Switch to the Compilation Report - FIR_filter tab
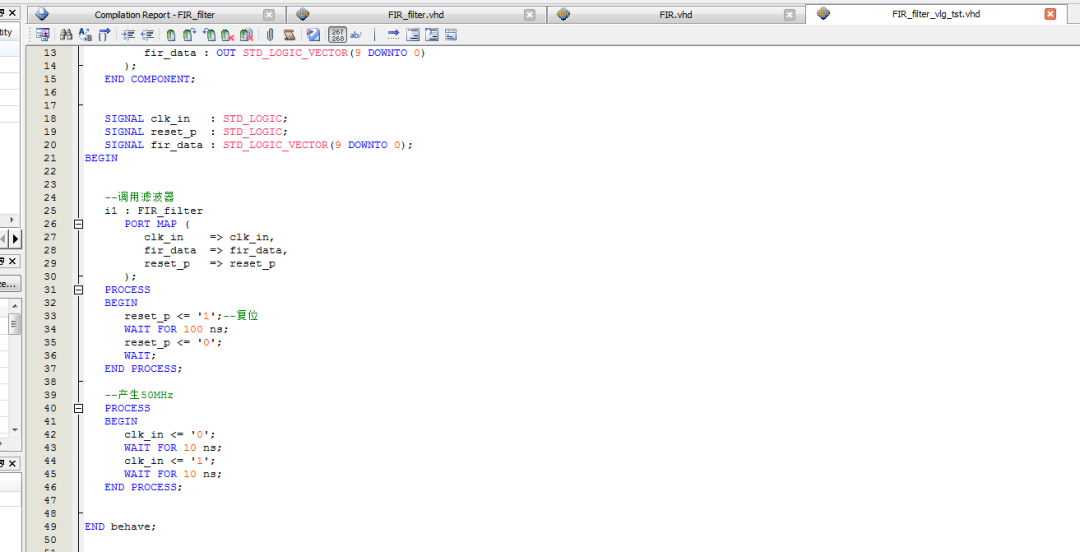 pos(154,15)
